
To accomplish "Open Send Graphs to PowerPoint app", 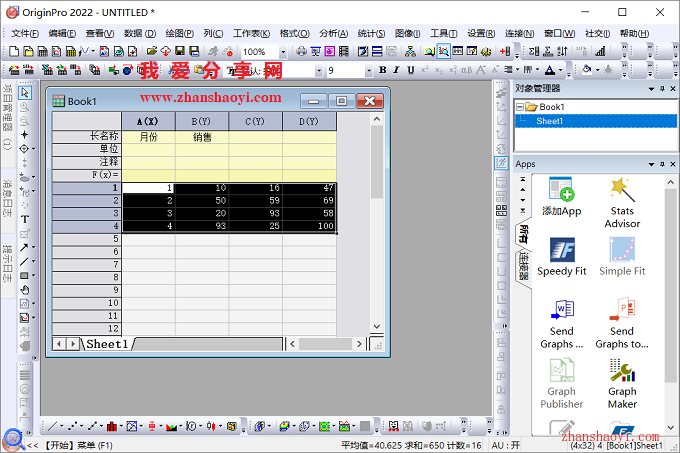I will (x=622, y=324).
